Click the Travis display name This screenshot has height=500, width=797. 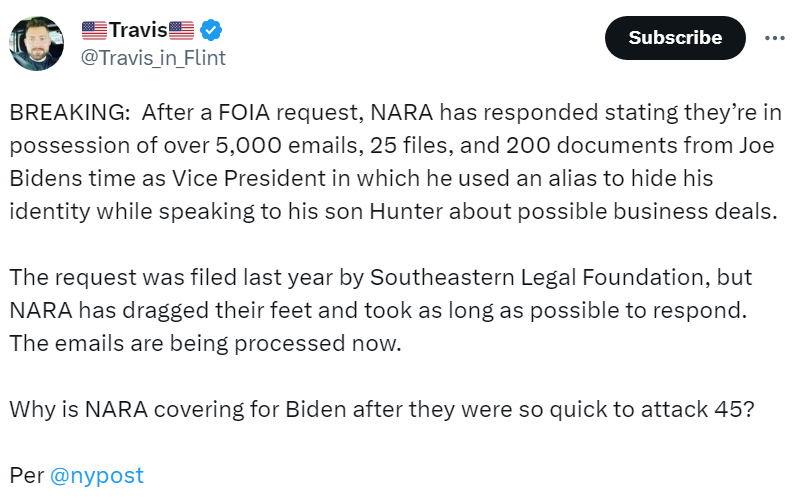point(137,30)
